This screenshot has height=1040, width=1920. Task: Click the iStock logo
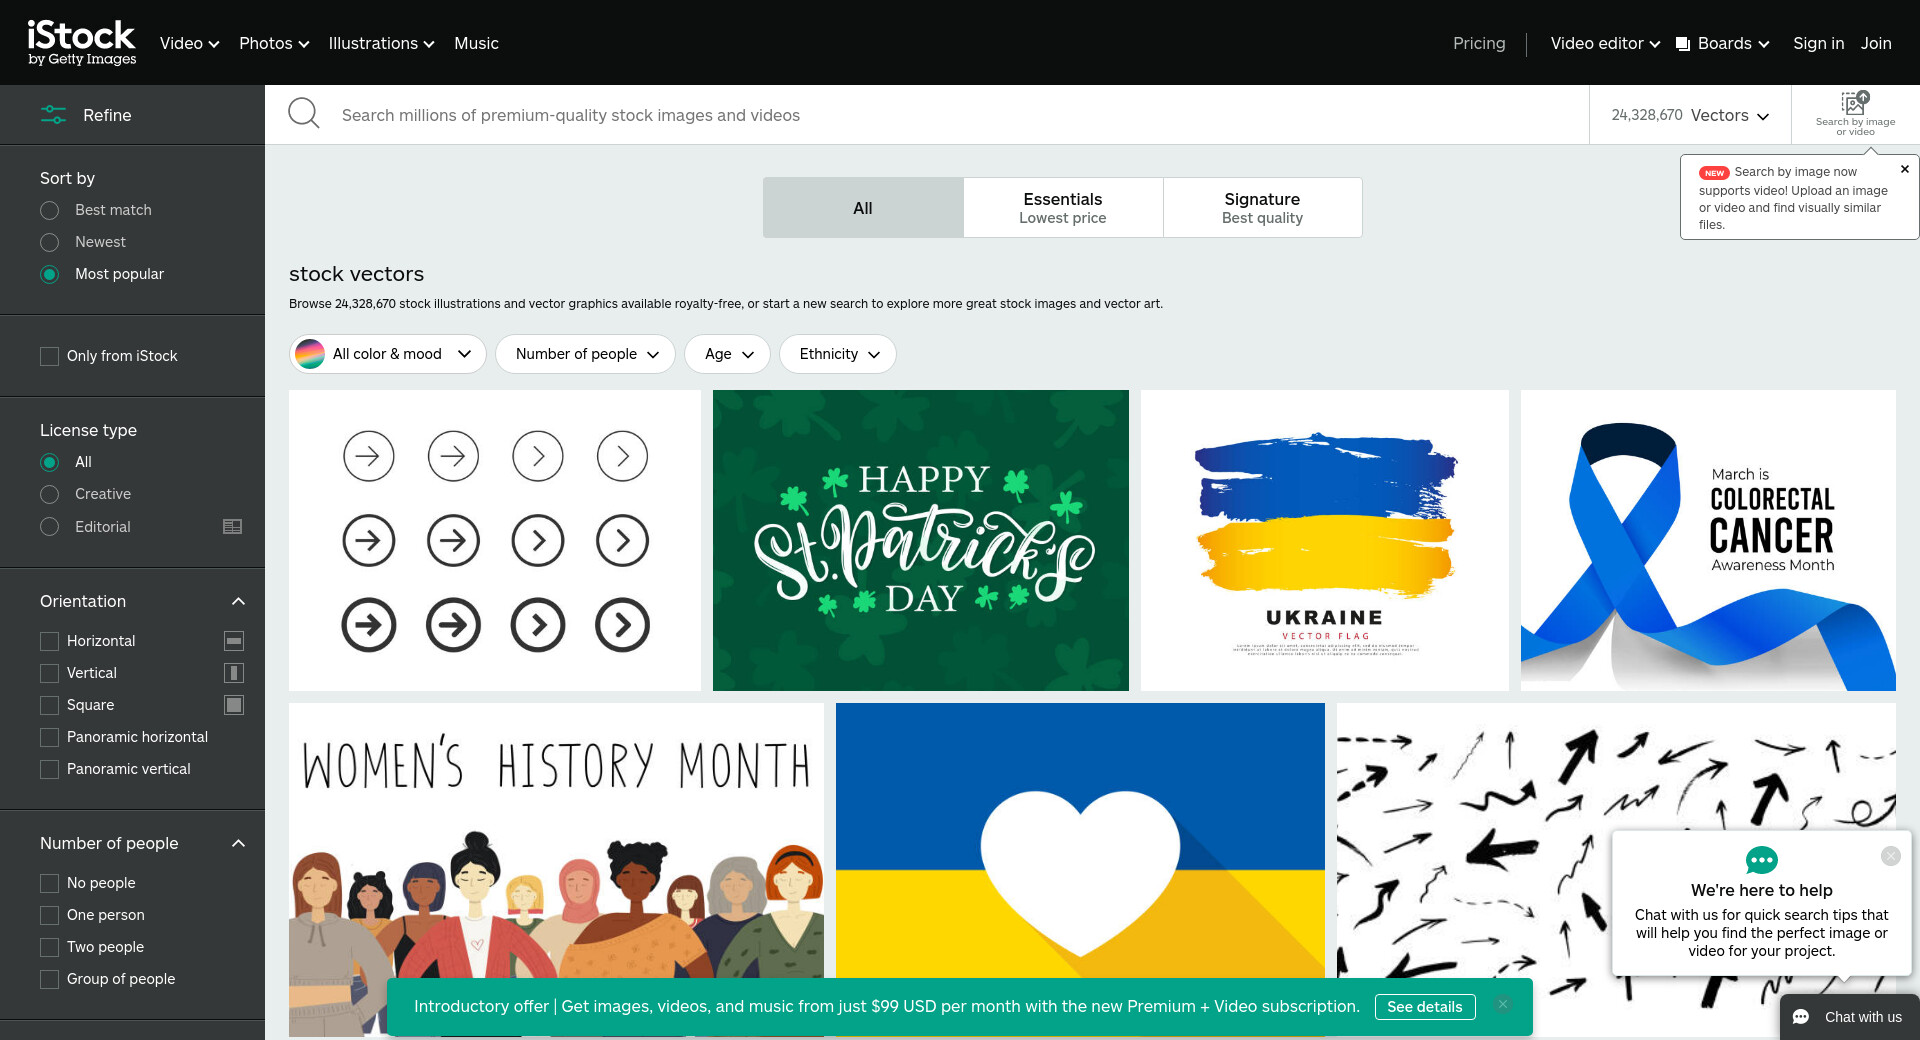(x=82, y=43)
